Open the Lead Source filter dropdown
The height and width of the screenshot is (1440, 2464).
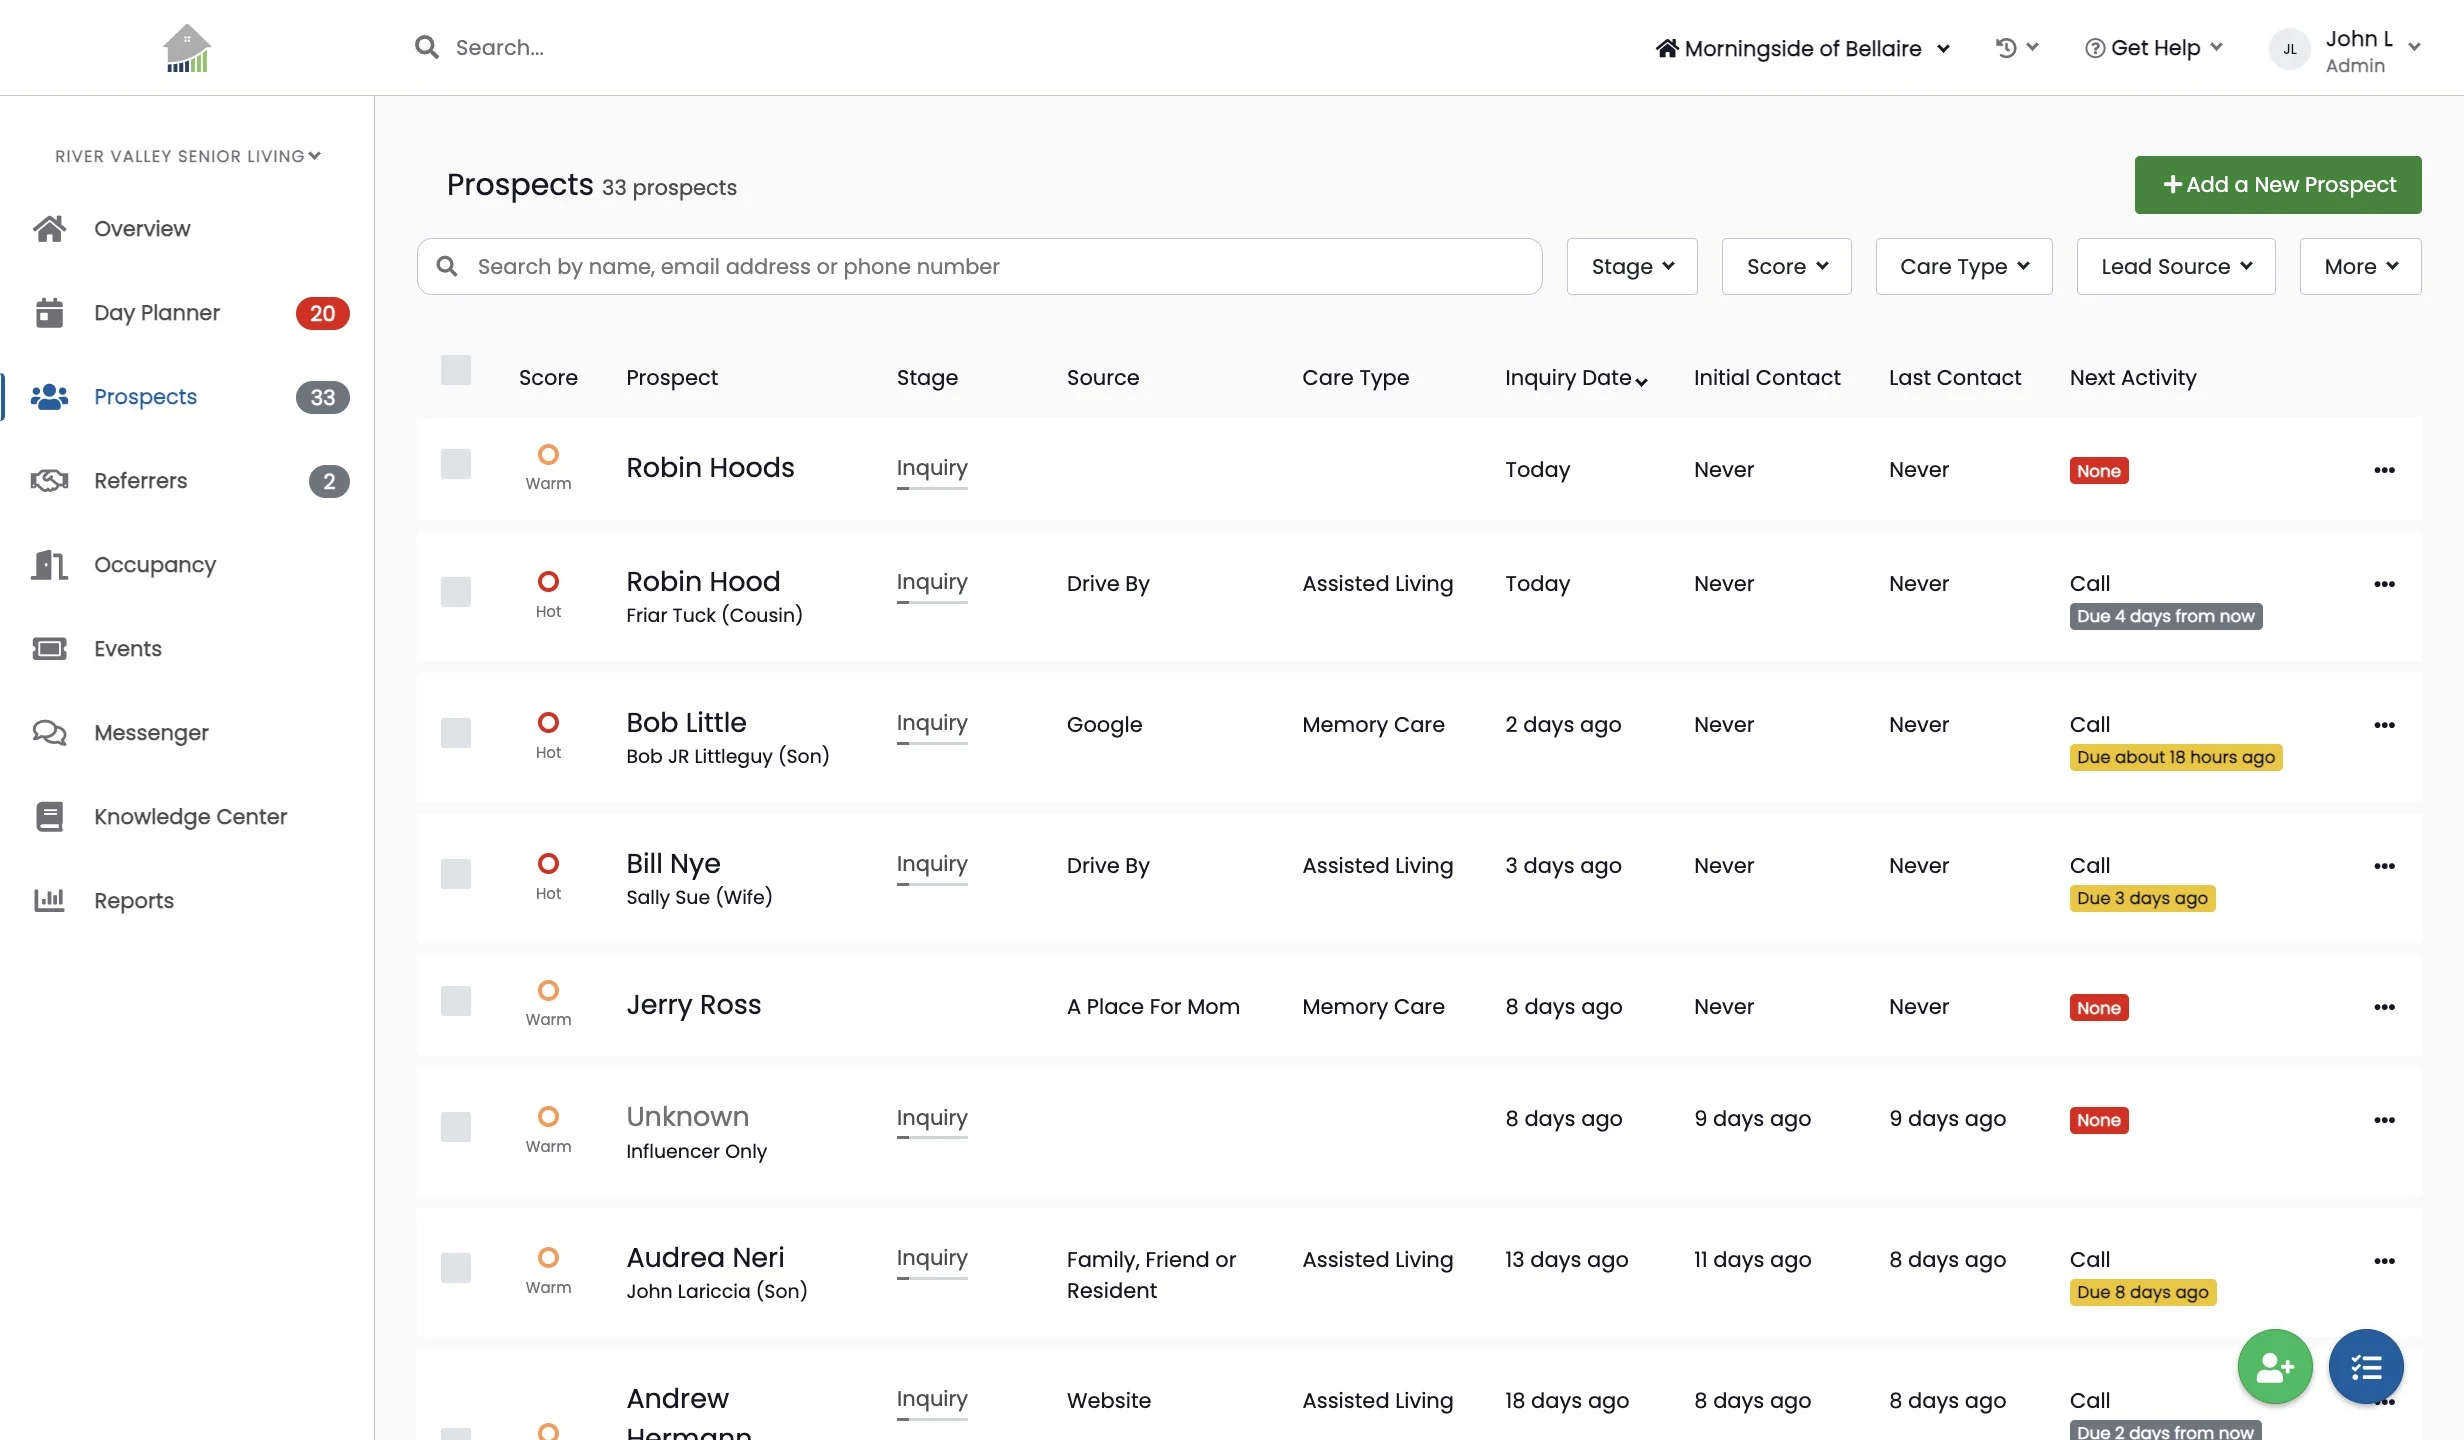coord(2175,267)
